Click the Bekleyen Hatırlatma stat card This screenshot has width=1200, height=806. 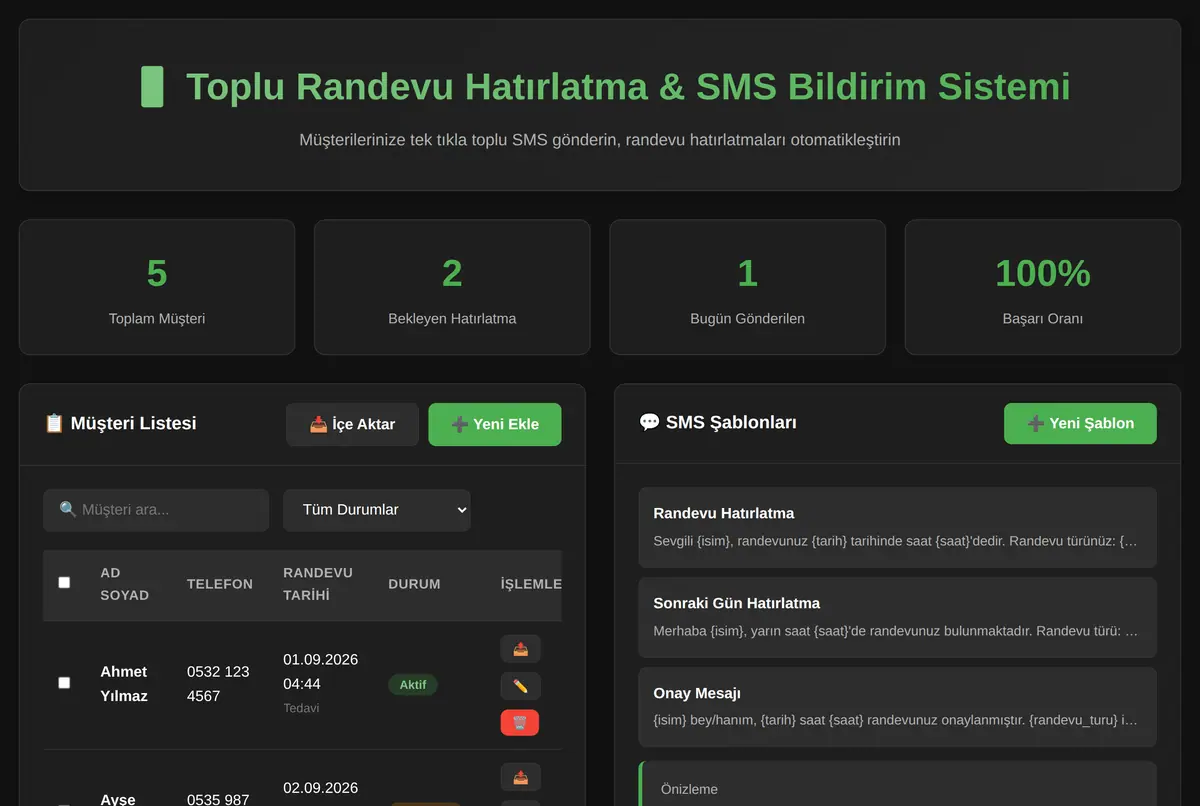point(452,287)
